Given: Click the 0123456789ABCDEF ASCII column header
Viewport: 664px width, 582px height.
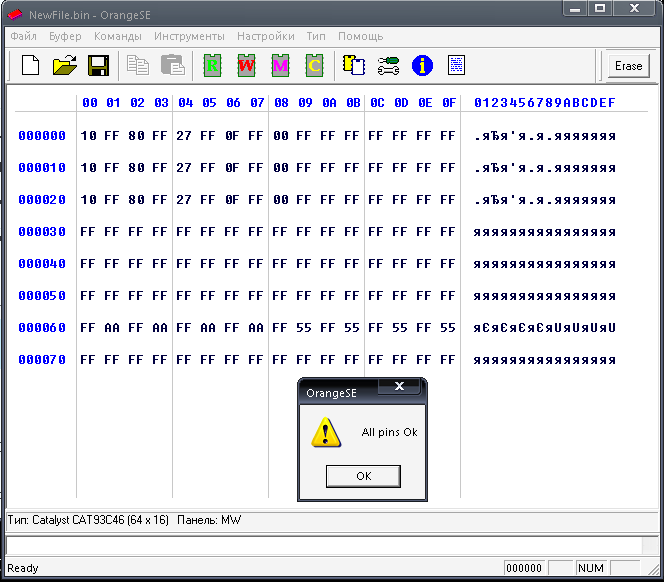Looking at the screenshot, I should click(x=544, y=103).
